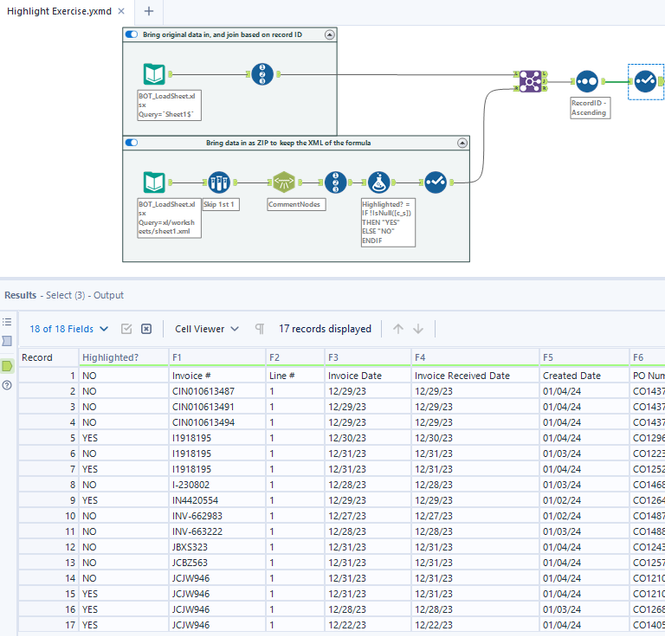The height and width of the screenshot is (636, 665).
Task: Select the 'Invoice Received Date' cell
Action: (475, 376)
